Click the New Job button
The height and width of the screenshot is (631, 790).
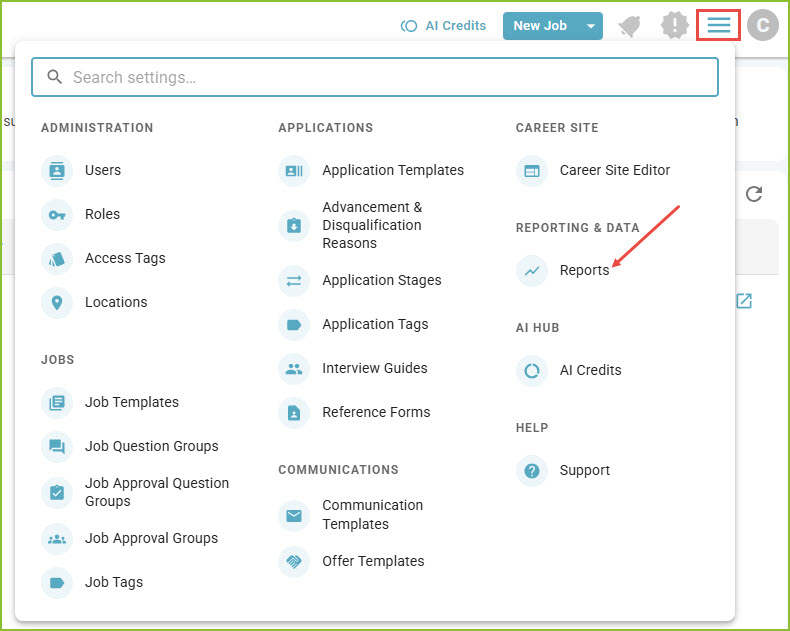pos(540,26)
